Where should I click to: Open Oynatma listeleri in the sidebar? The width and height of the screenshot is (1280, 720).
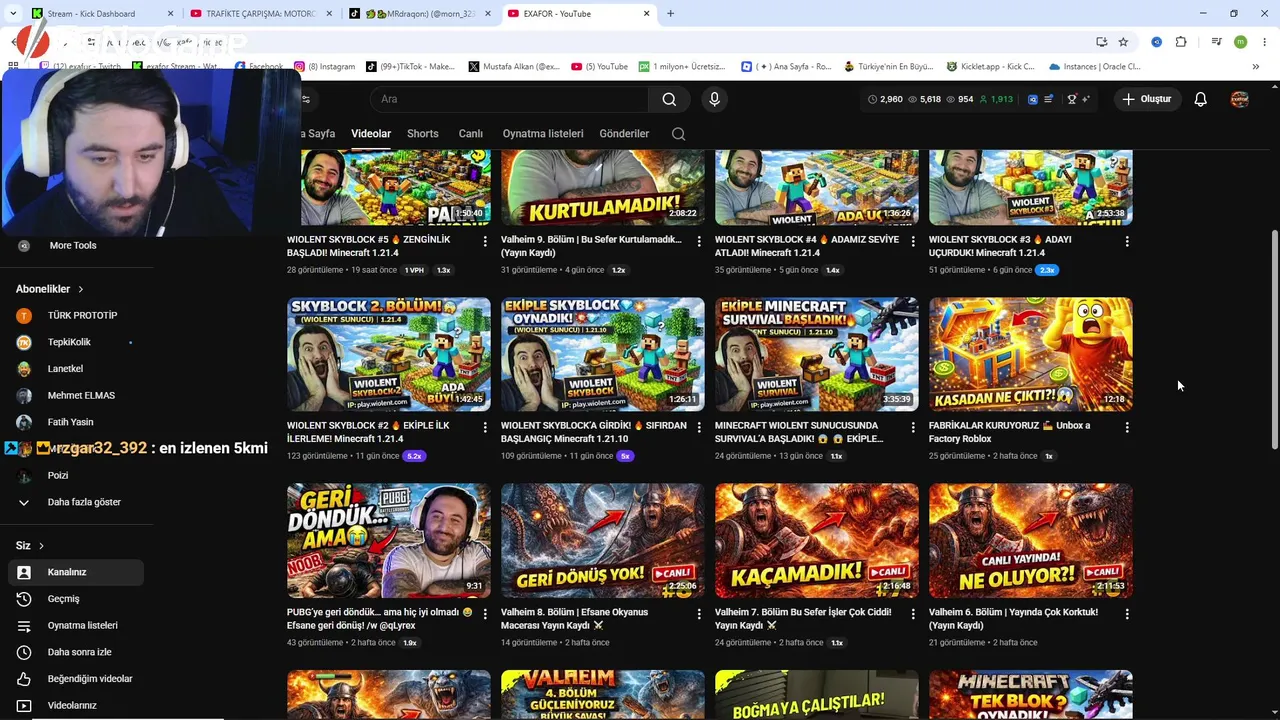[x=82, y=625]
